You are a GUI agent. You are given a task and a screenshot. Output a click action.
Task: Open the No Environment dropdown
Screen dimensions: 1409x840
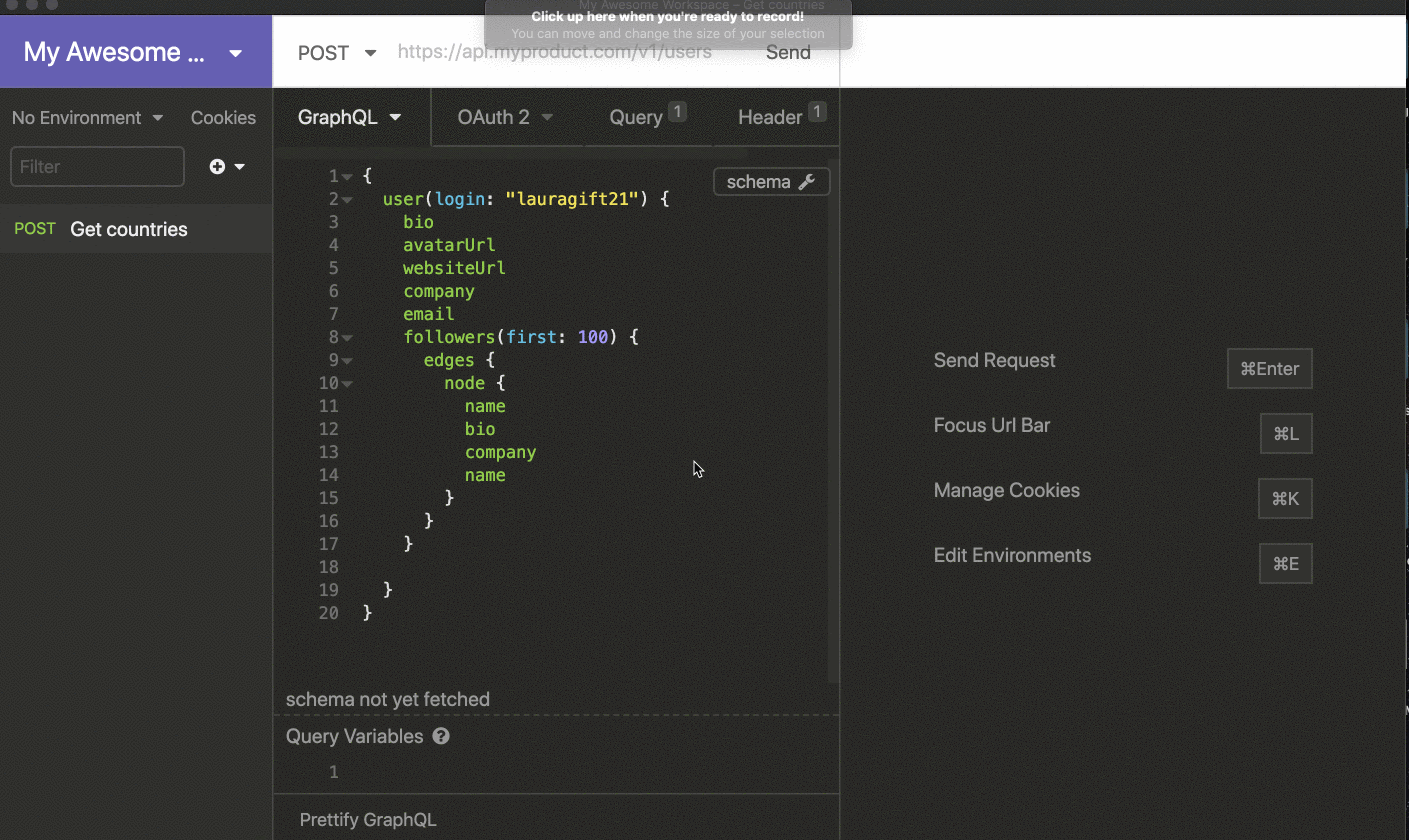[87, 118]
